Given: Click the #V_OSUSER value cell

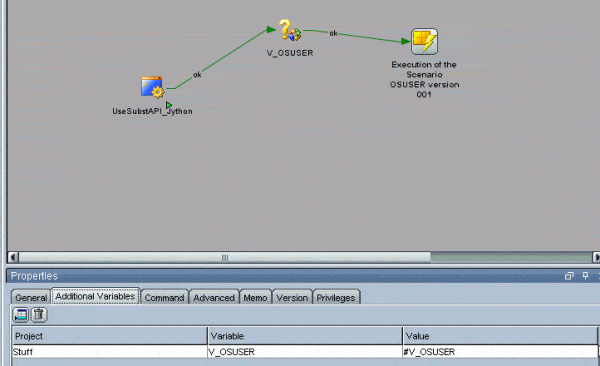Looking at the screenshot, I should tap(500, 351).
